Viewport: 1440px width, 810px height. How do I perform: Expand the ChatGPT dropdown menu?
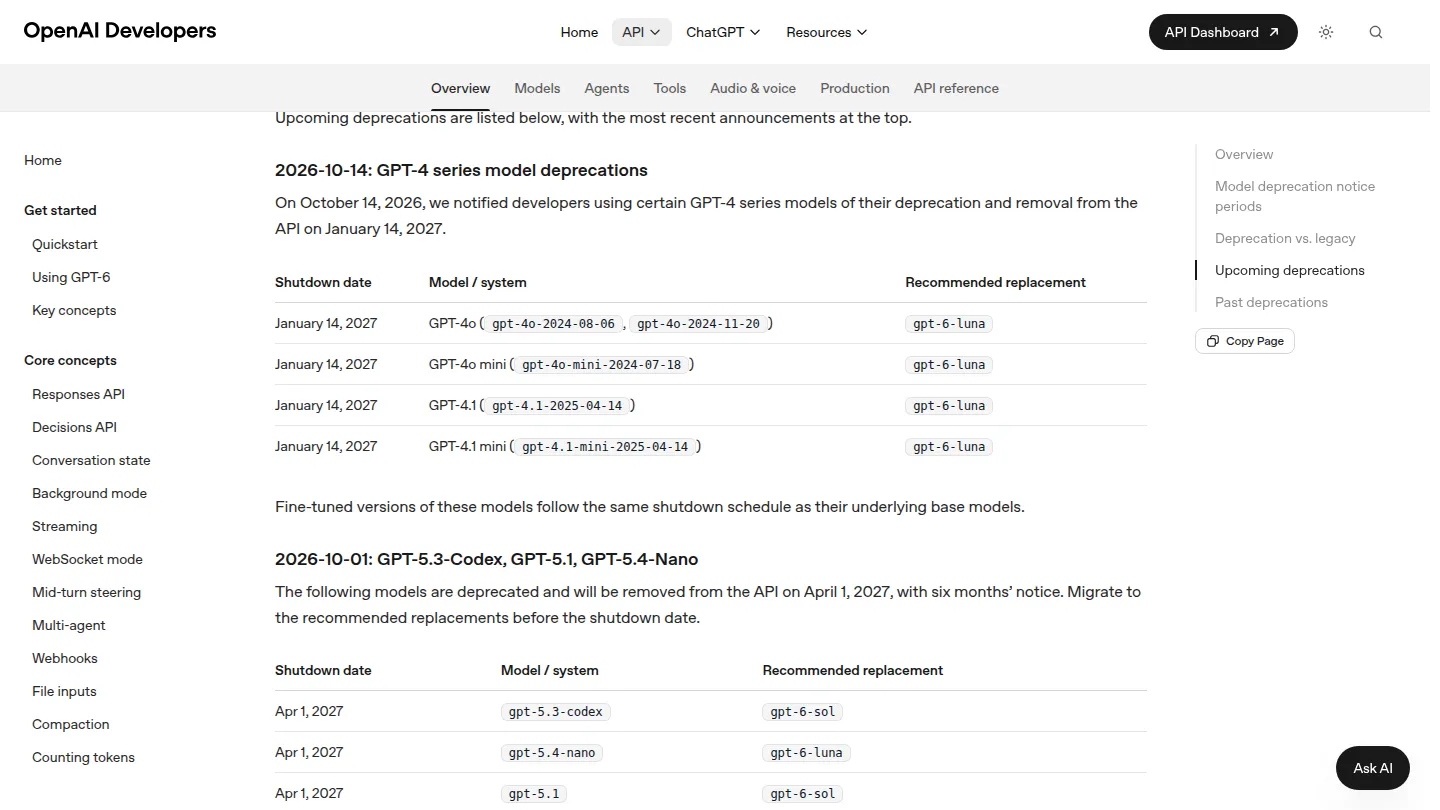click(723, 32)
